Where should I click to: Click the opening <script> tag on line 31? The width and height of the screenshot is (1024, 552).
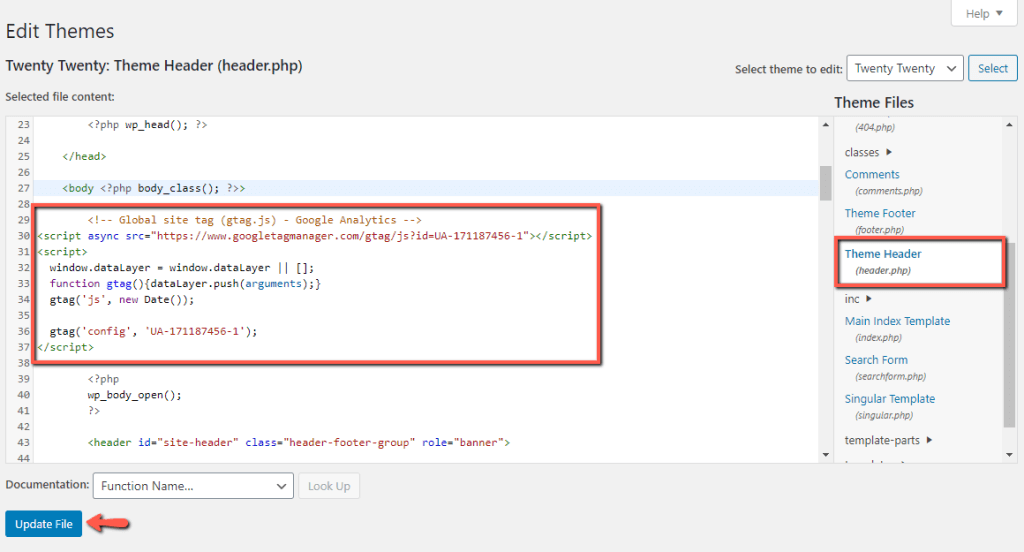(62, 252)
